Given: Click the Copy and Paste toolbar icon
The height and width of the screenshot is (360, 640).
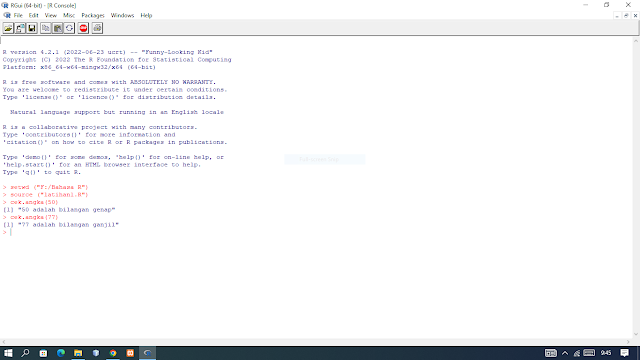Looking at the screenshot, I should coord(69,28).
